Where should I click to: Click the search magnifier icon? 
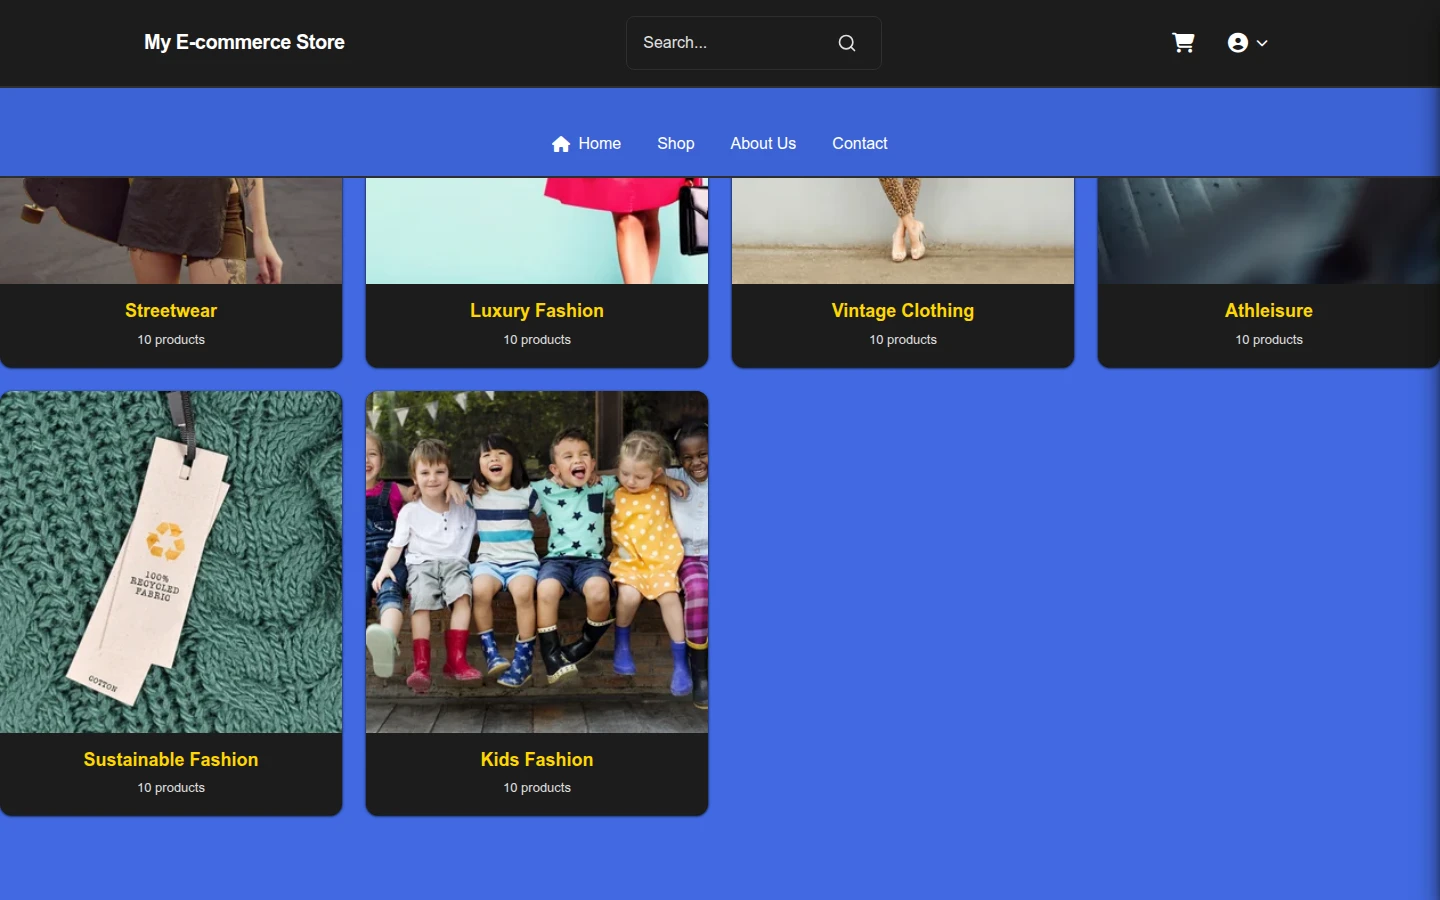[847, 43]
